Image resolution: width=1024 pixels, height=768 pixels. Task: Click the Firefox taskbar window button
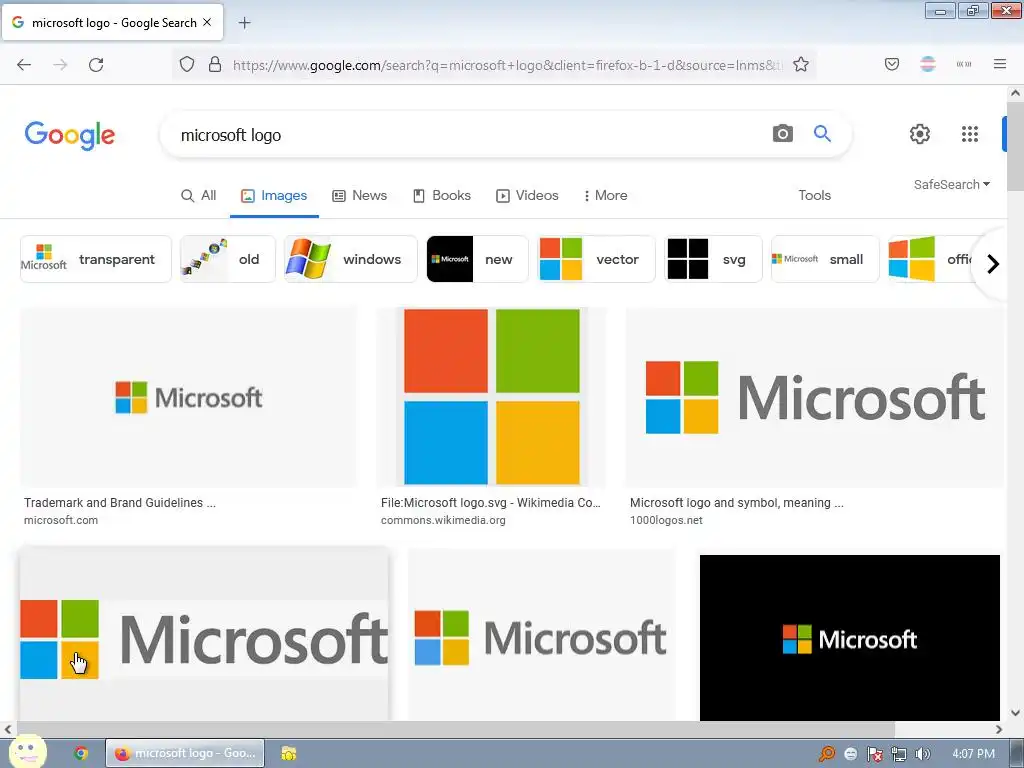coord(185,753)
